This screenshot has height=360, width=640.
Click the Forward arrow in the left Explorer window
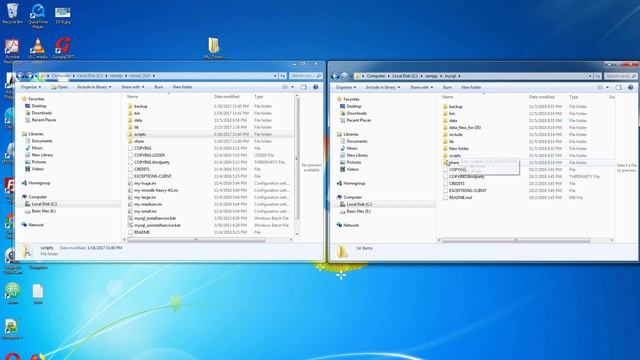pyautogui.click(x=29, y=76)
